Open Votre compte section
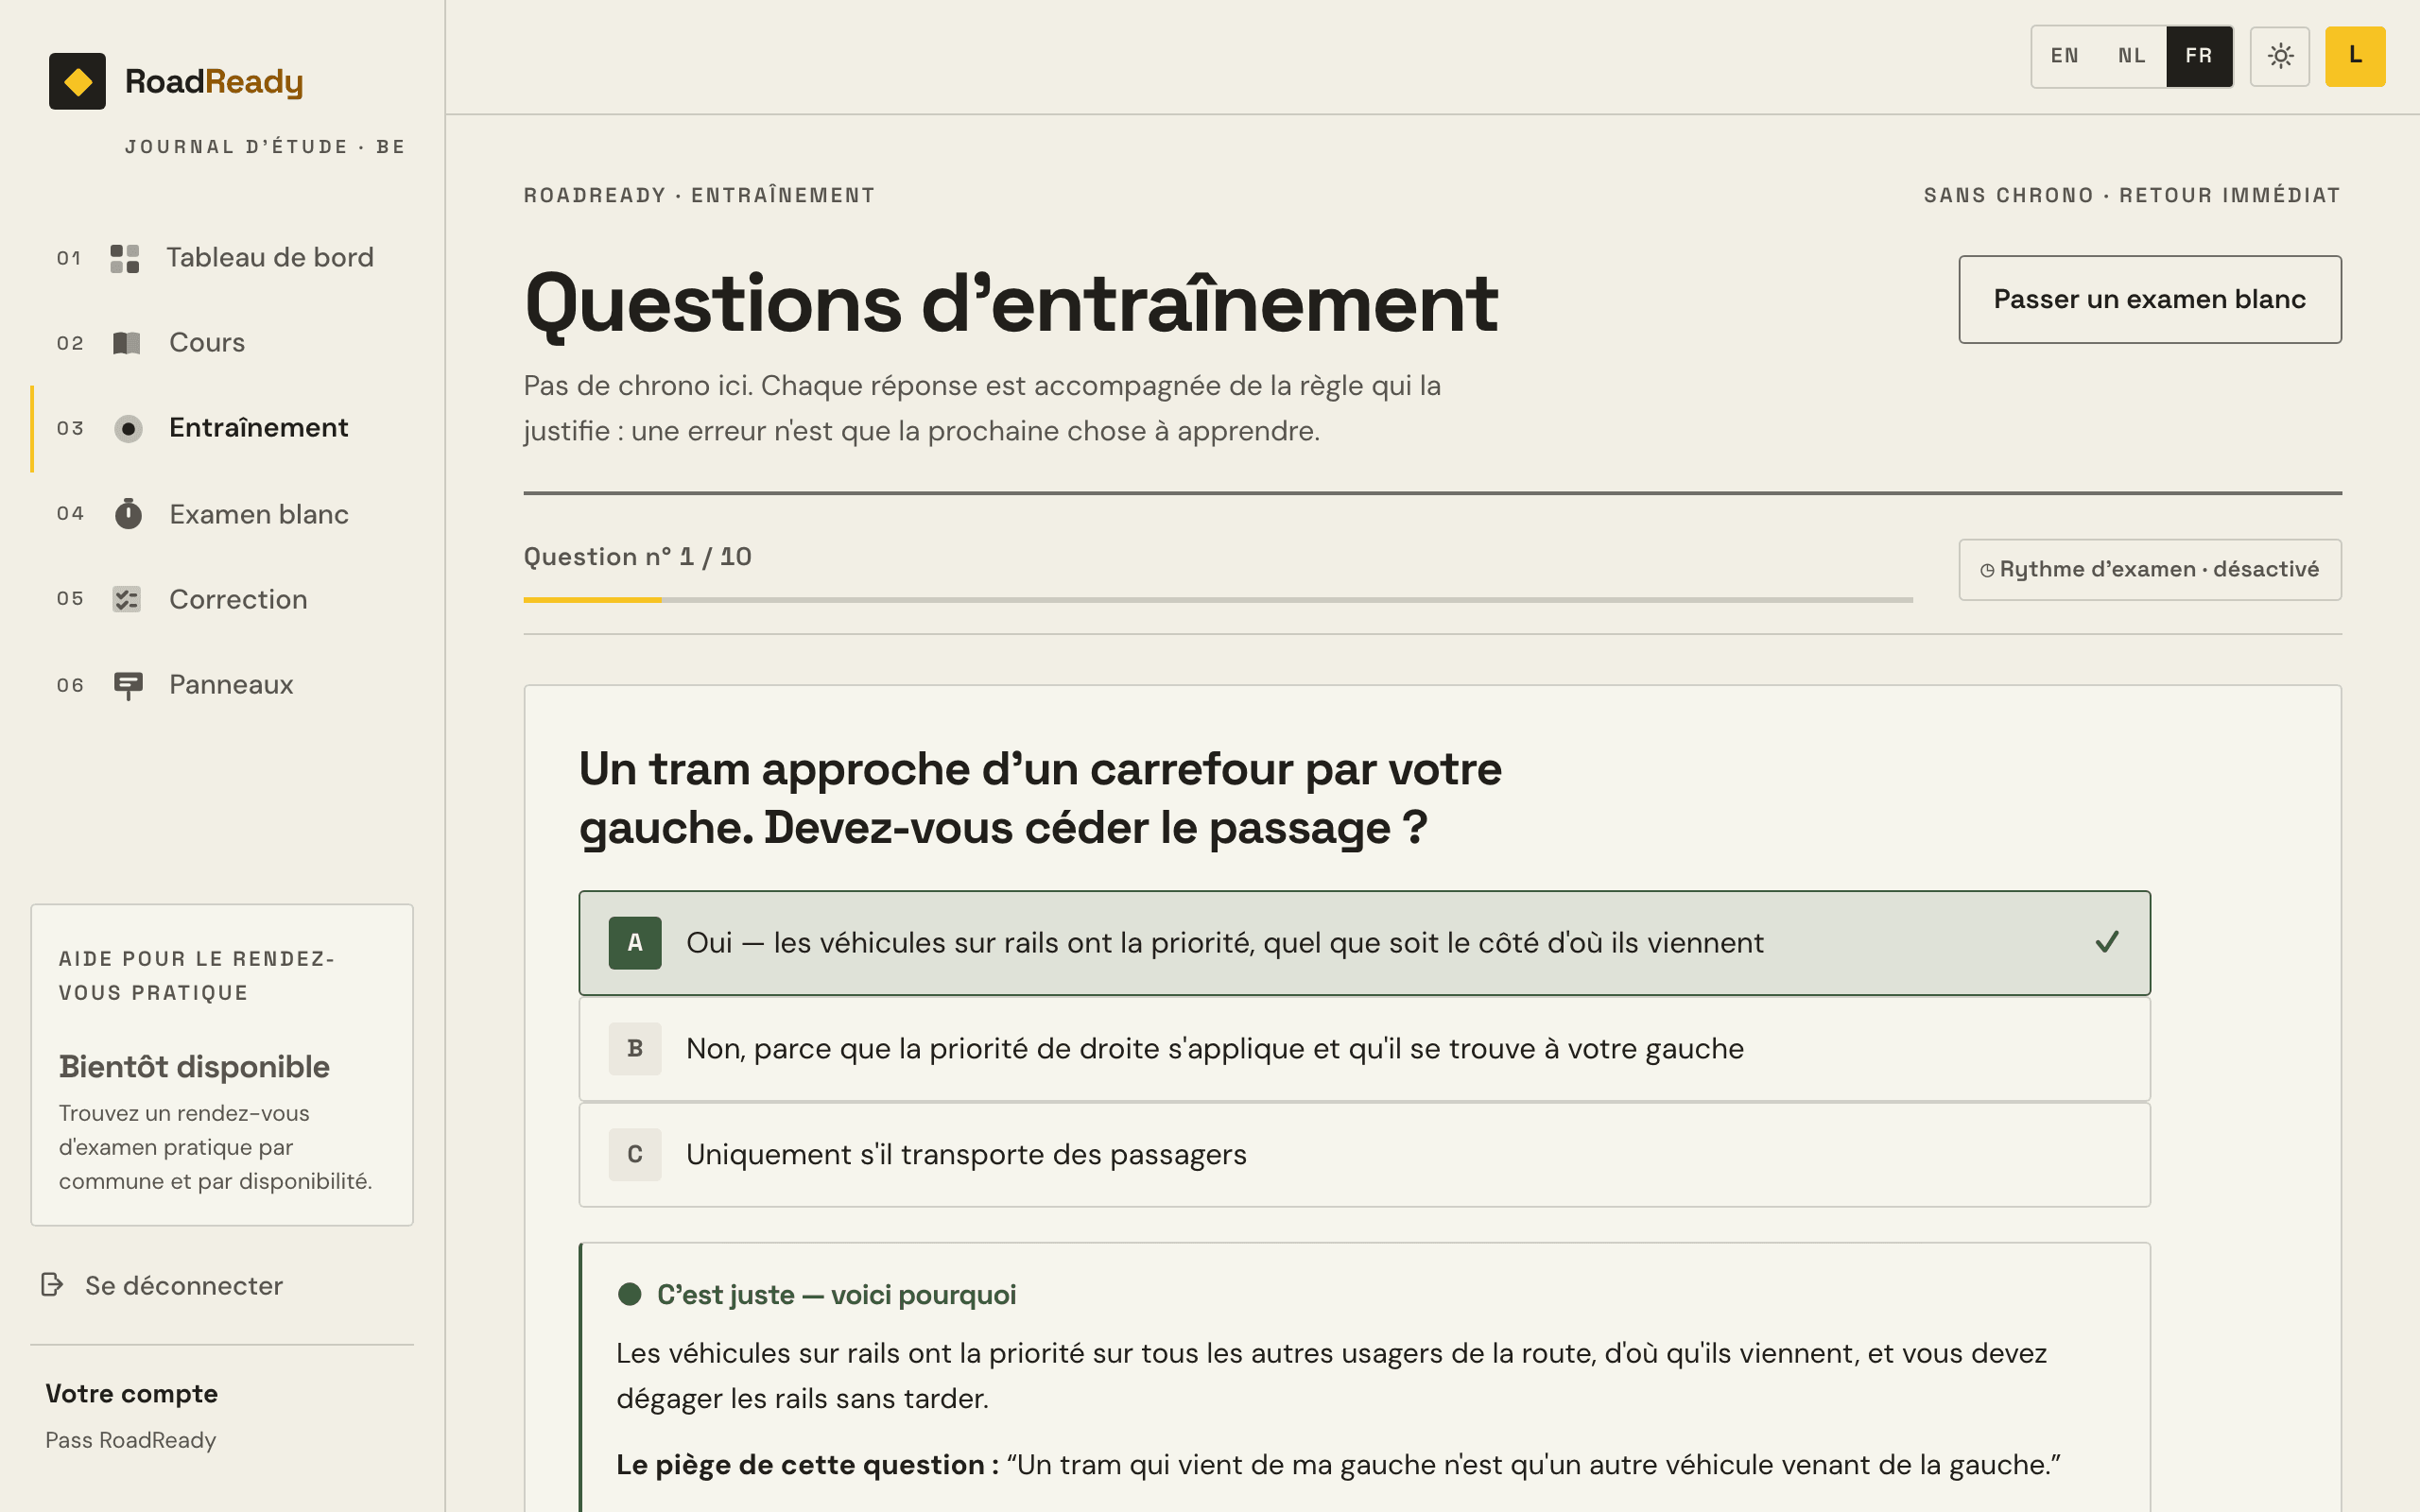Screen dimensions: 2420x1512 [131, 1394]
